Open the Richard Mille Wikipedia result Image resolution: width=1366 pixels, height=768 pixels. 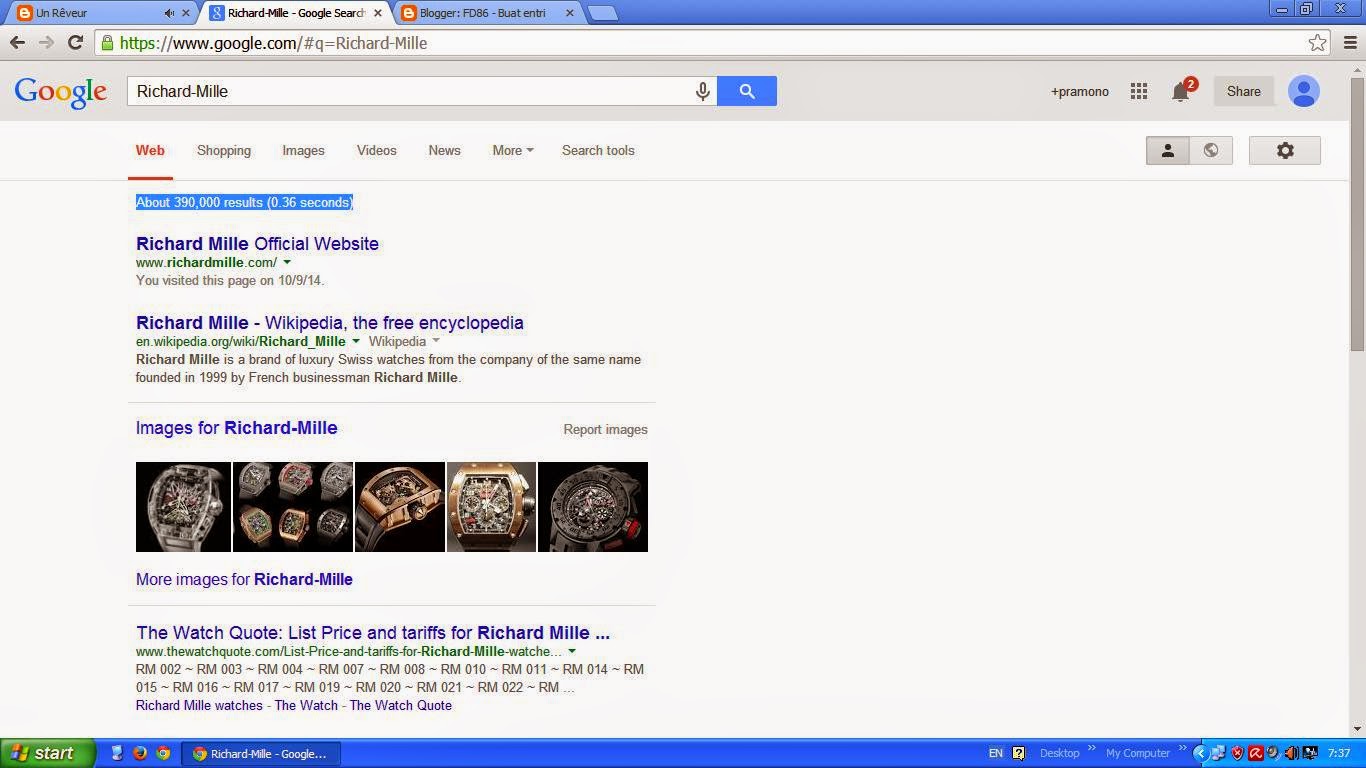coord(330,322)
